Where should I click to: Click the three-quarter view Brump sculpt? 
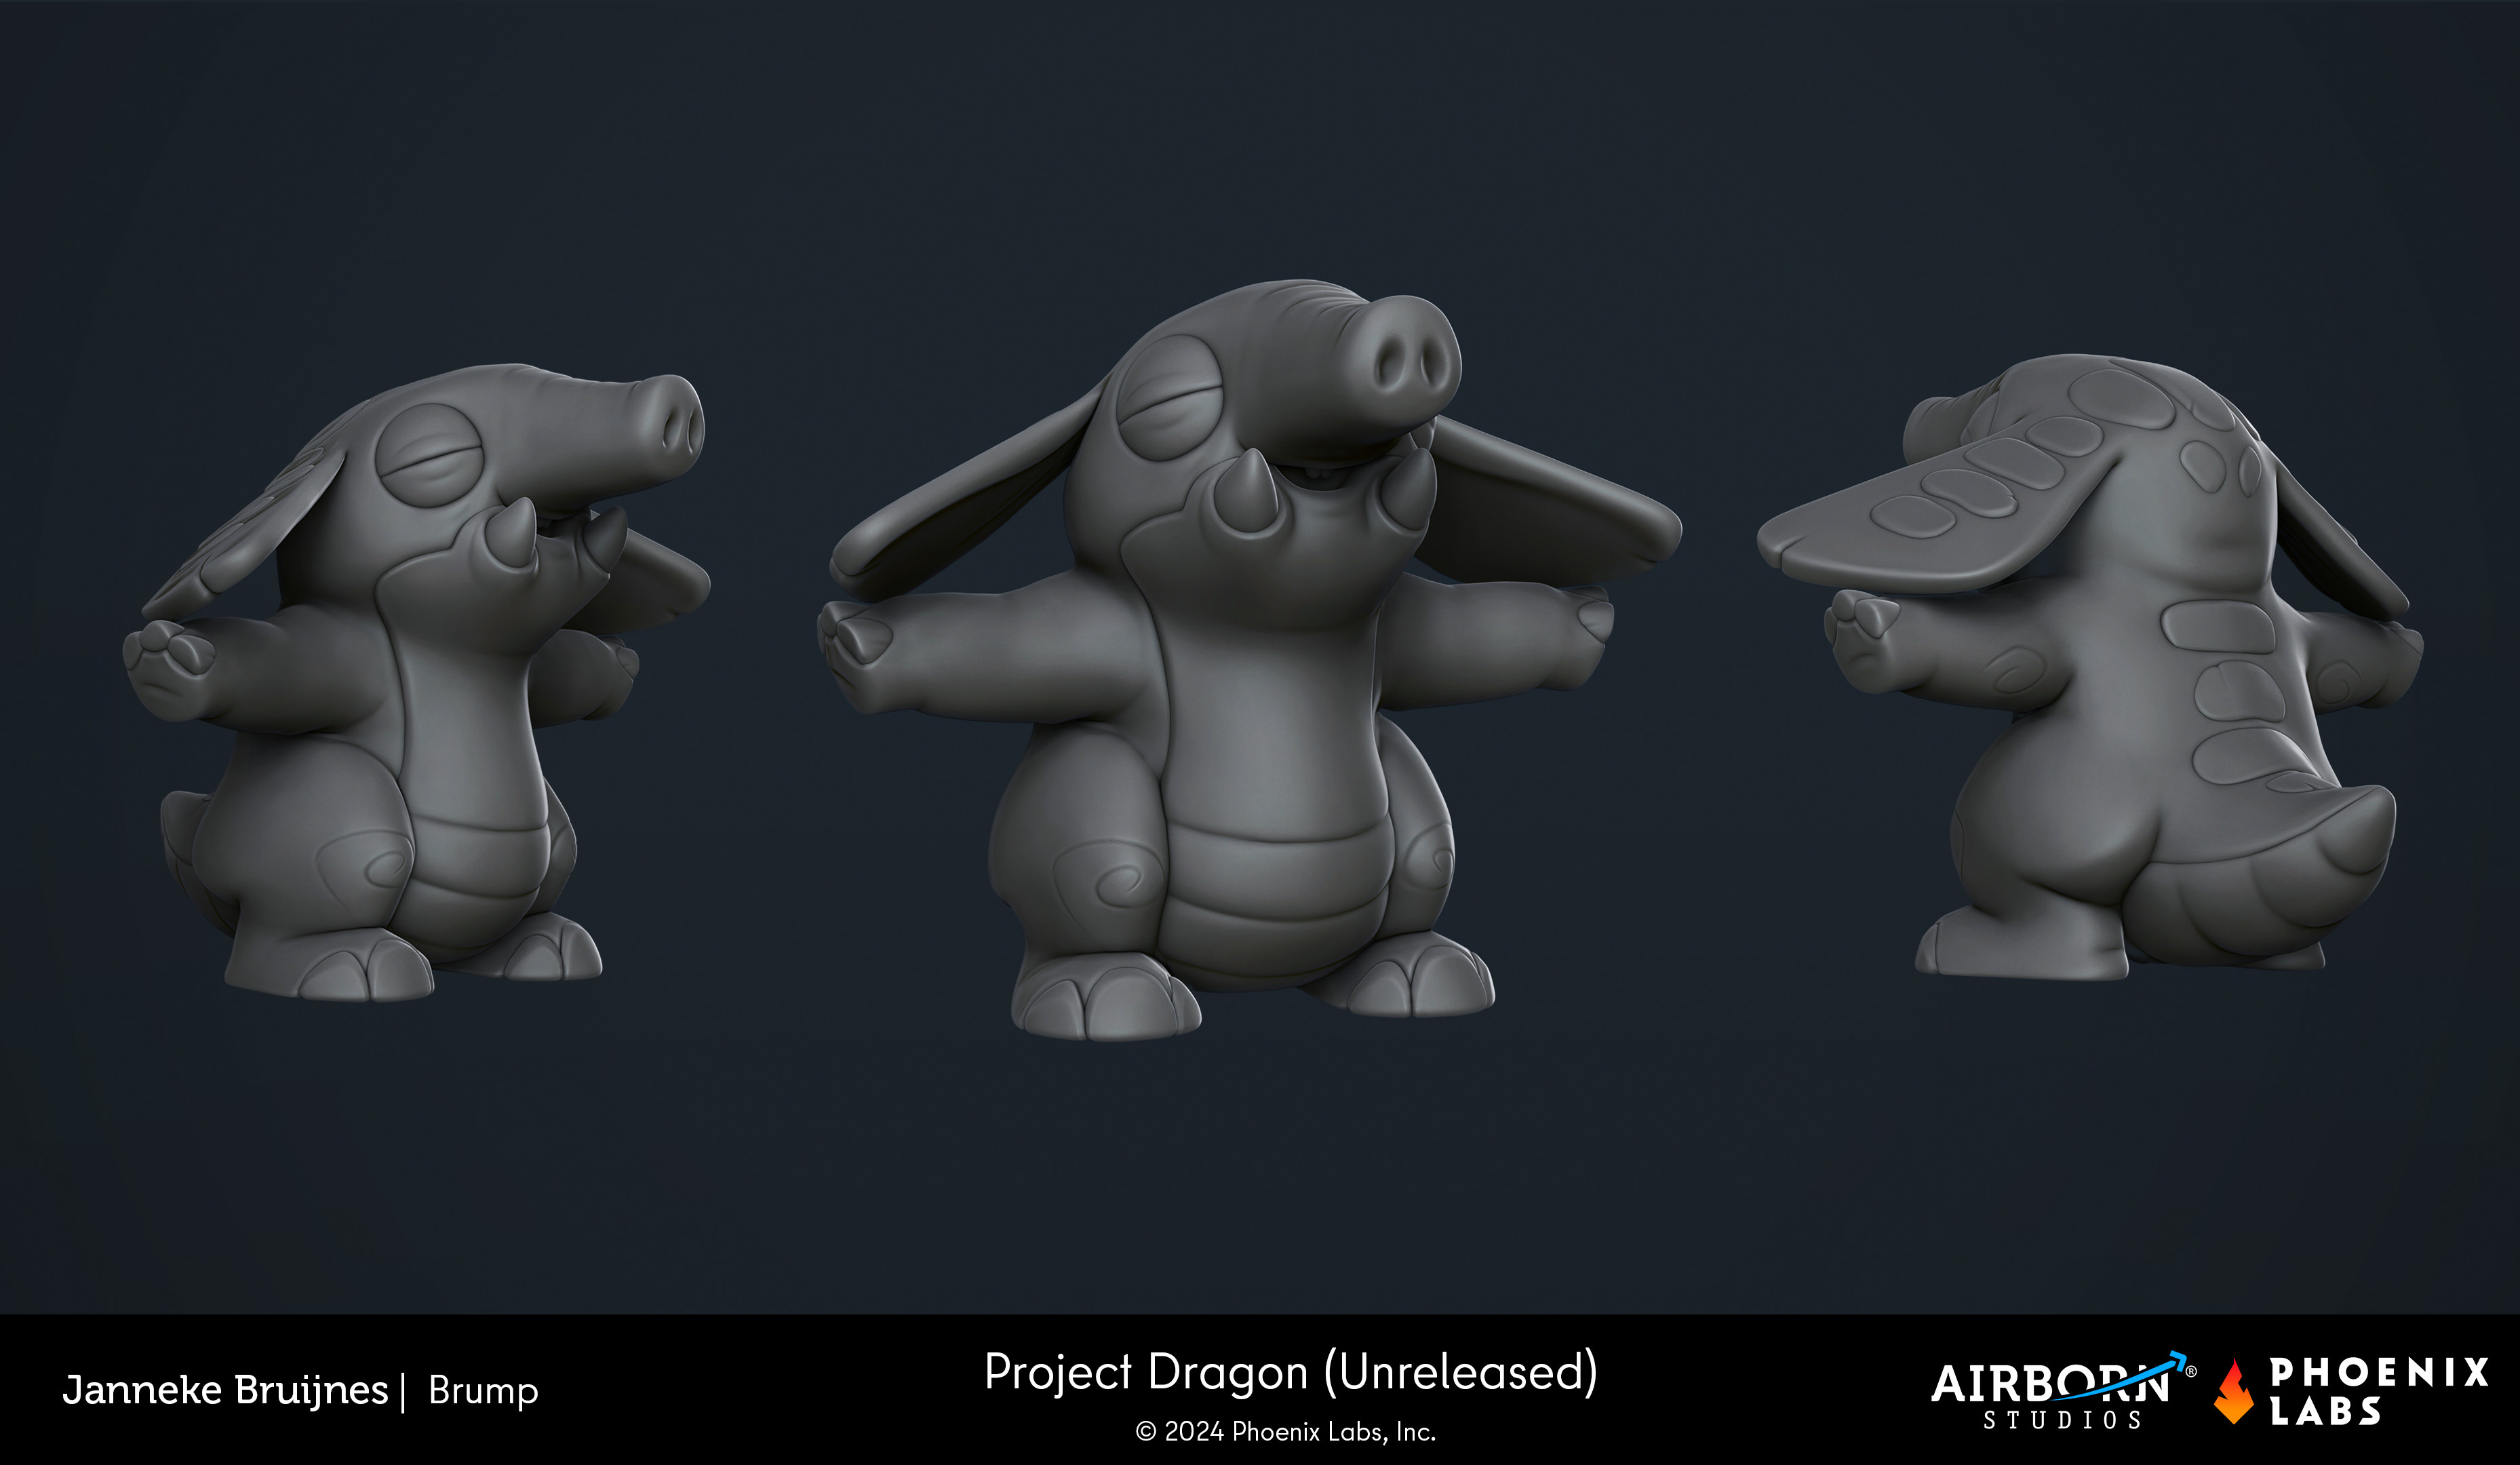pos(416,682)
